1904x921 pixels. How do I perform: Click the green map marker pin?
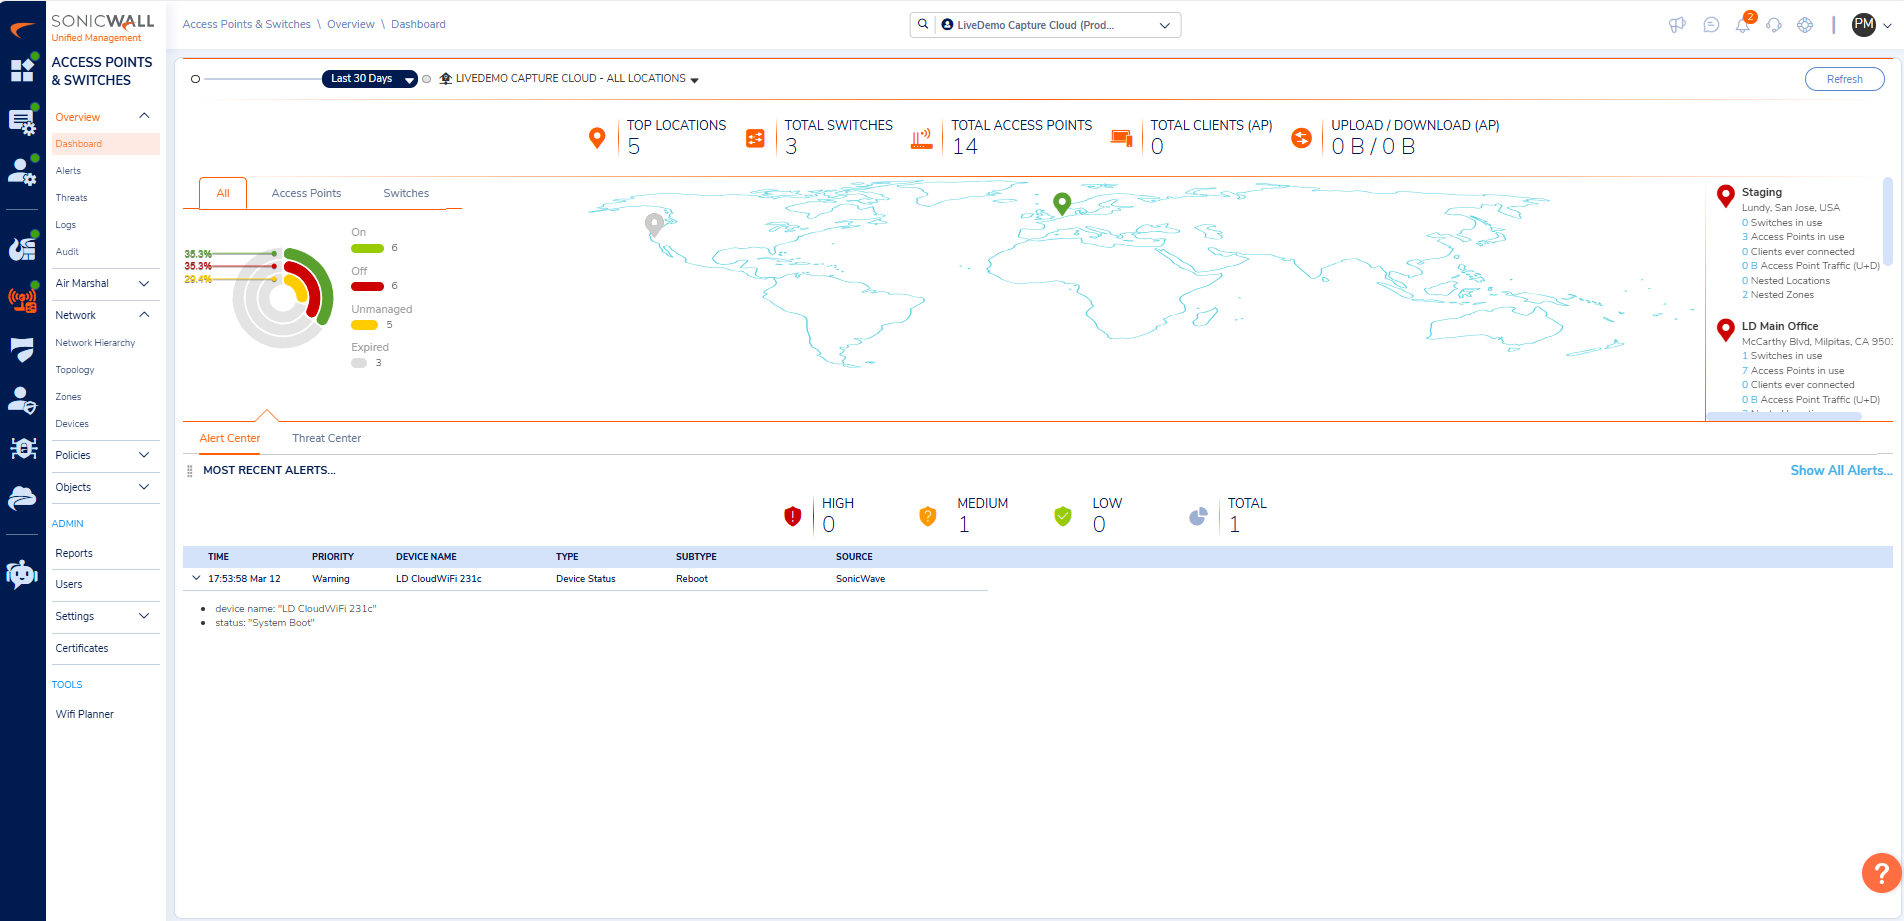(1062, 203)
